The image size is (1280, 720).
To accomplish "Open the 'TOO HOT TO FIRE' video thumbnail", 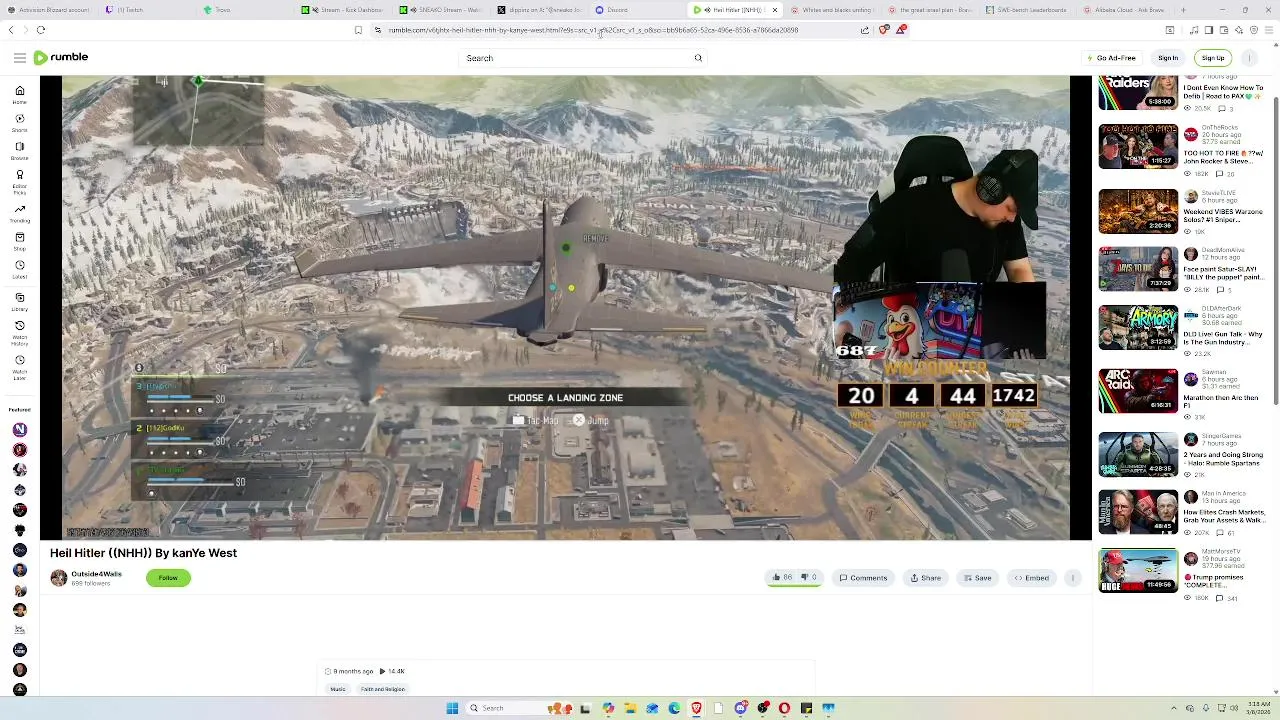I will (1138, 146).
